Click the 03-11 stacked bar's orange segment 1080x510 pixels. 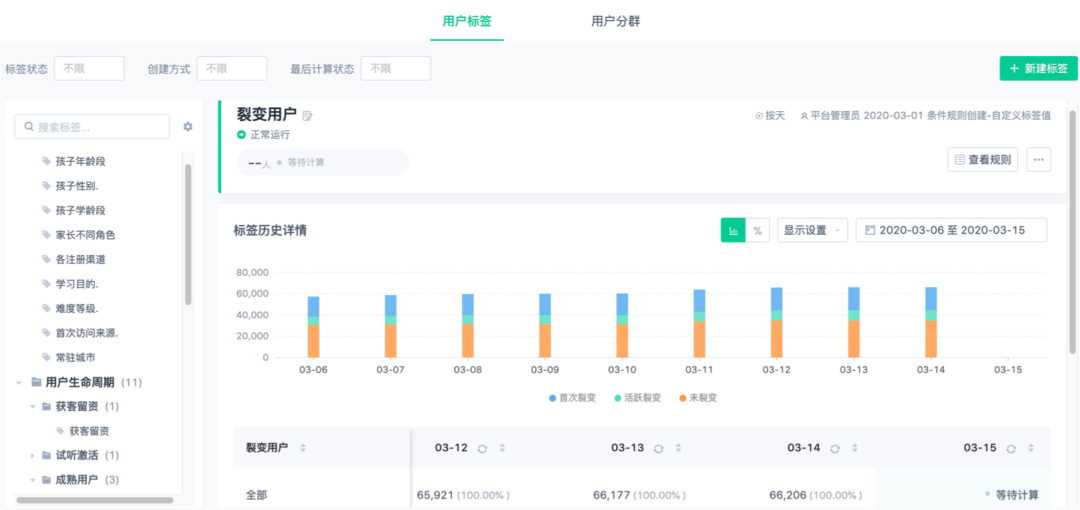pos(699,340)
